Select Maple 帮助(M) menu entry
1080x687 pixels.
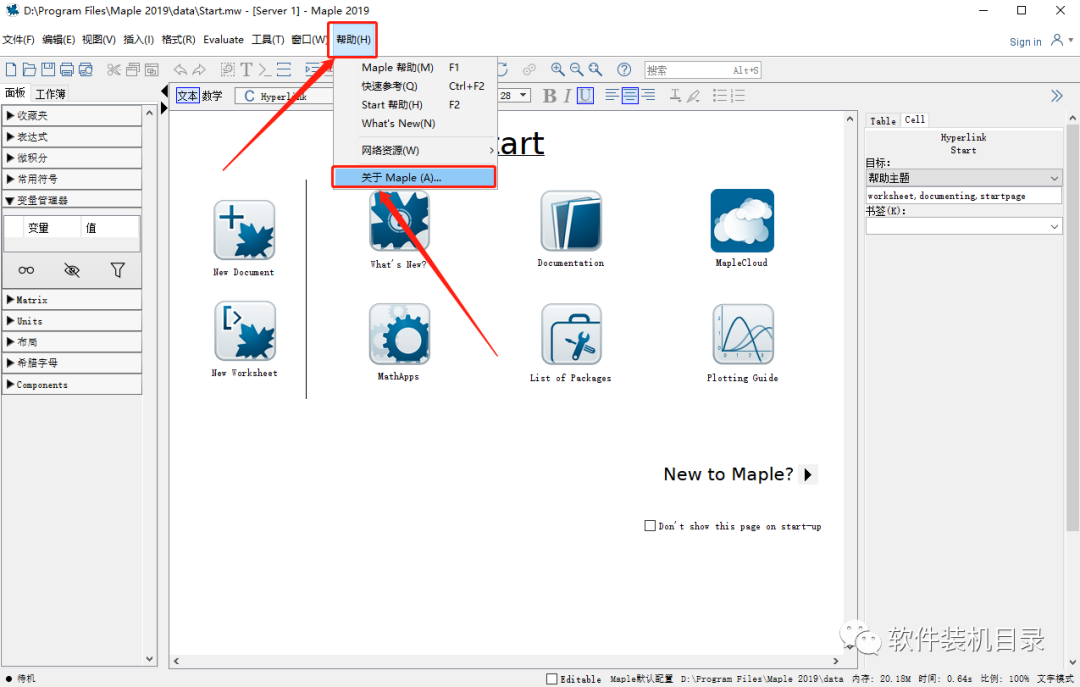click(x=414, y=68)
